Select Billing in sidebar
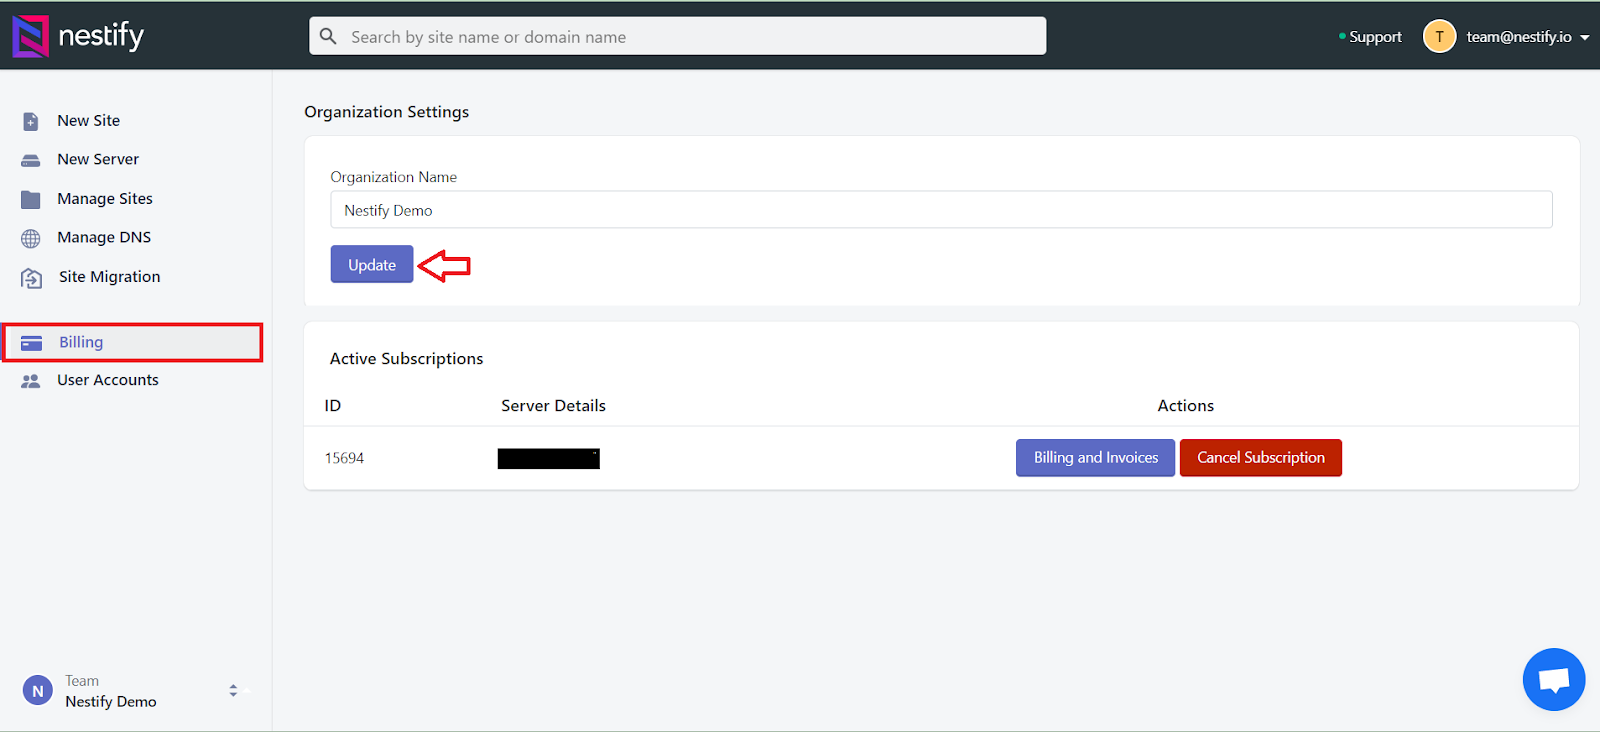The height and width of the screenshot is (732, 1600). pos(132,342)
